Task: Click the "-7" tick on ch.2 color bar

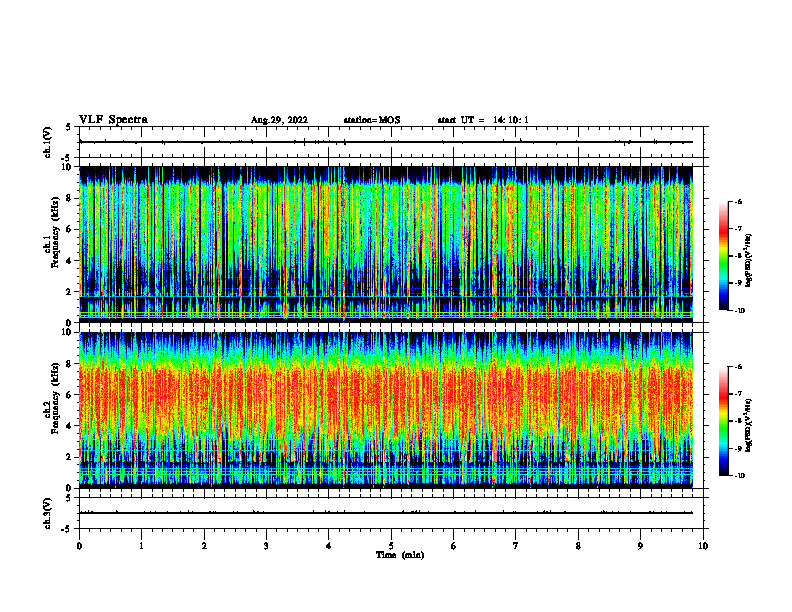Action: pos(738,394)
